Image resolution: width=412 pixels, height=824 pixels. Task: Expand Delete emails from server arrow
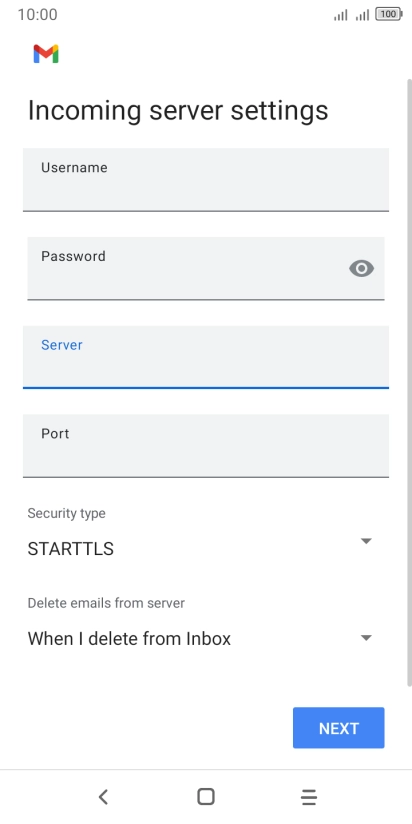click(366, 637)
